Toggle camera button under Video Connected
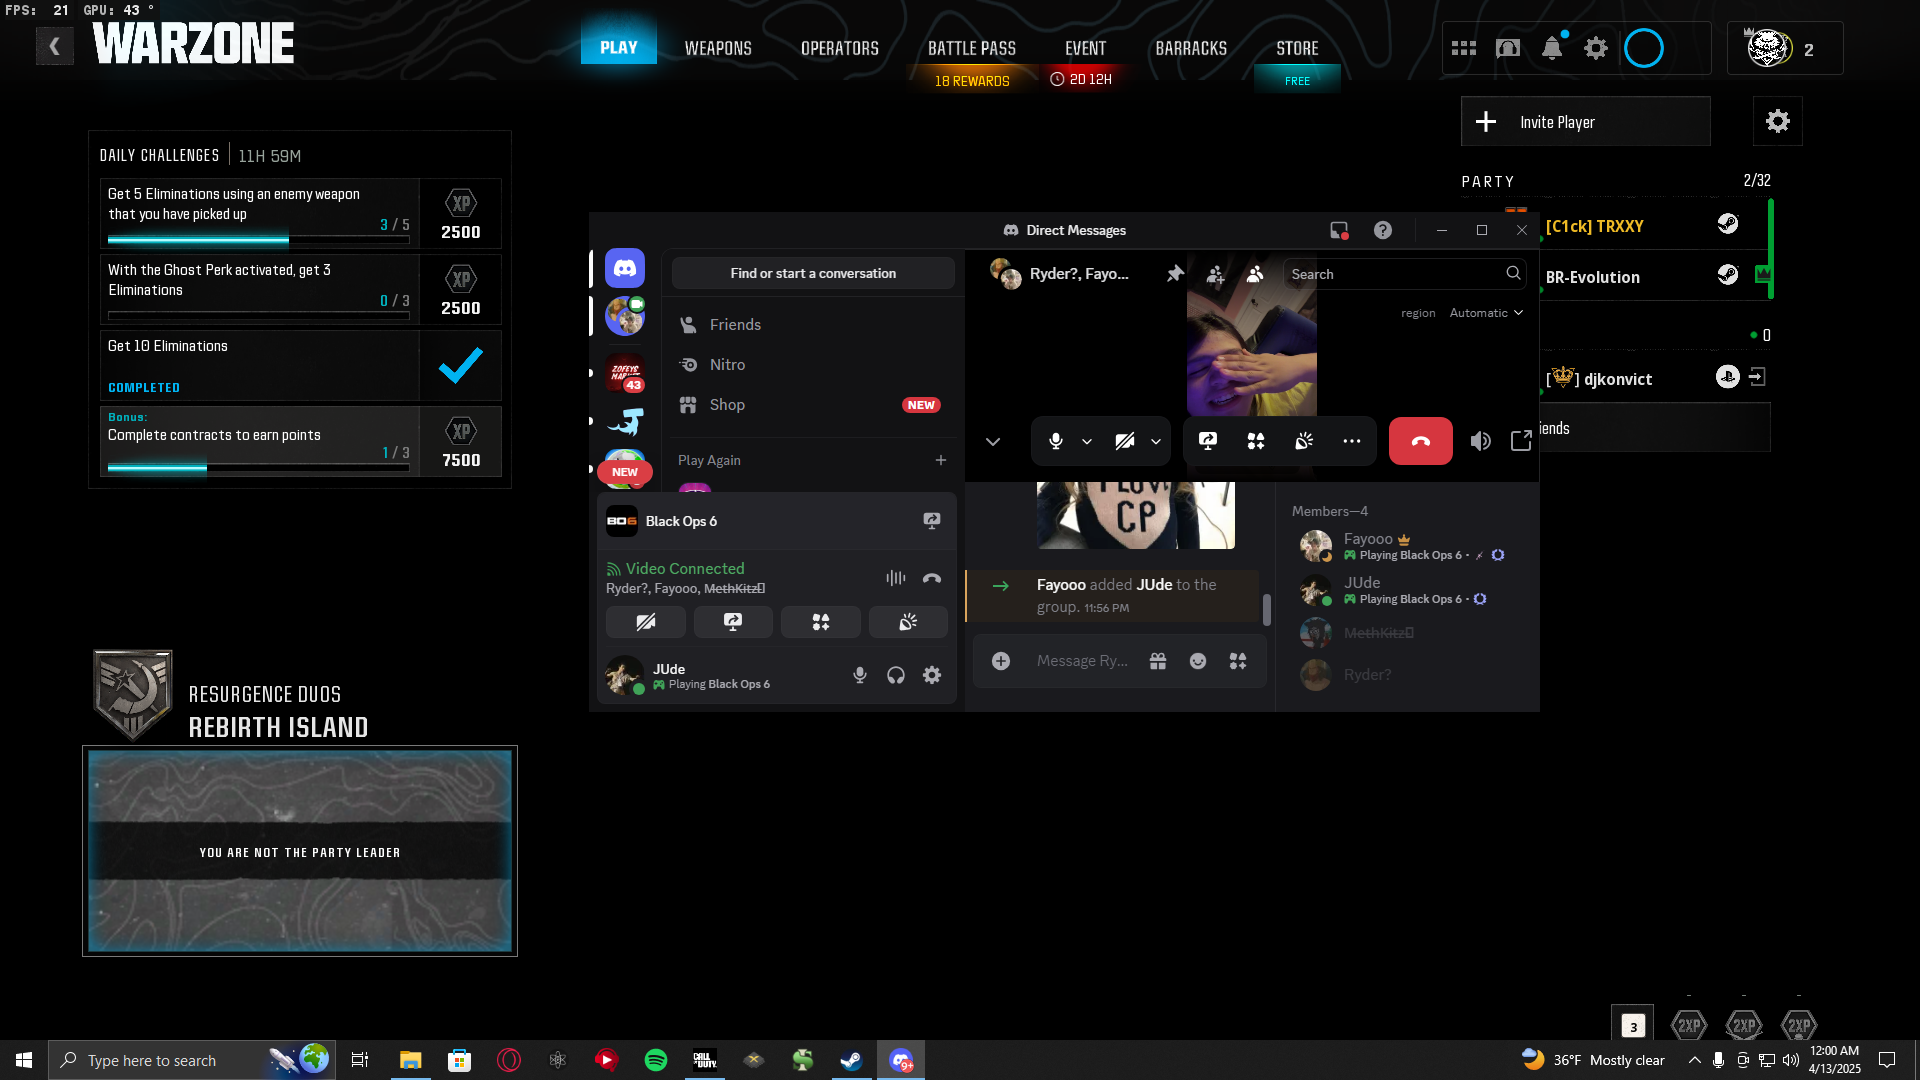The height and width of the screenshot is (1080, 1920). (646, 622)
